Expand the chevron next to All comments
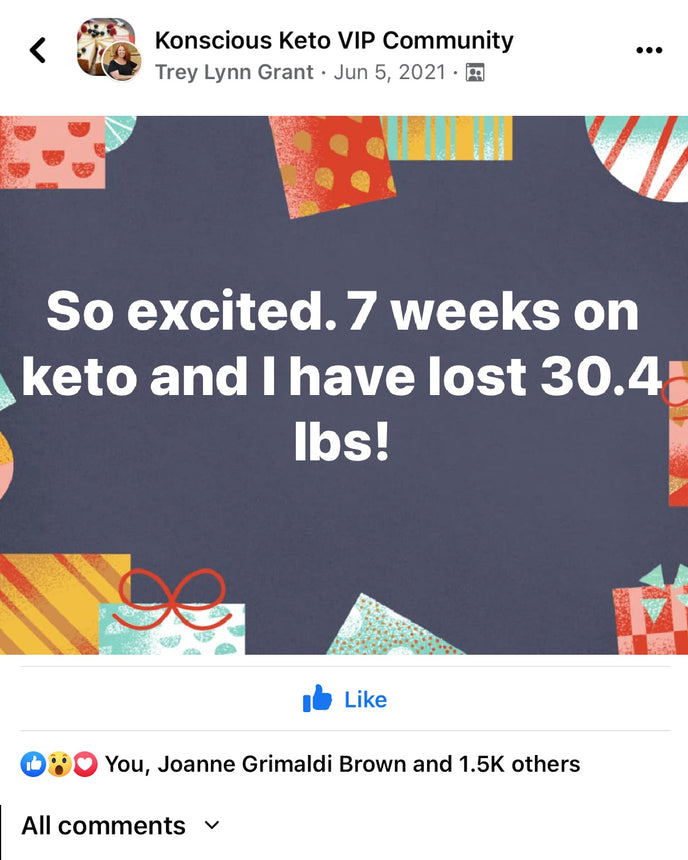This screenshot has height=860, width=688. click(211, 826)
